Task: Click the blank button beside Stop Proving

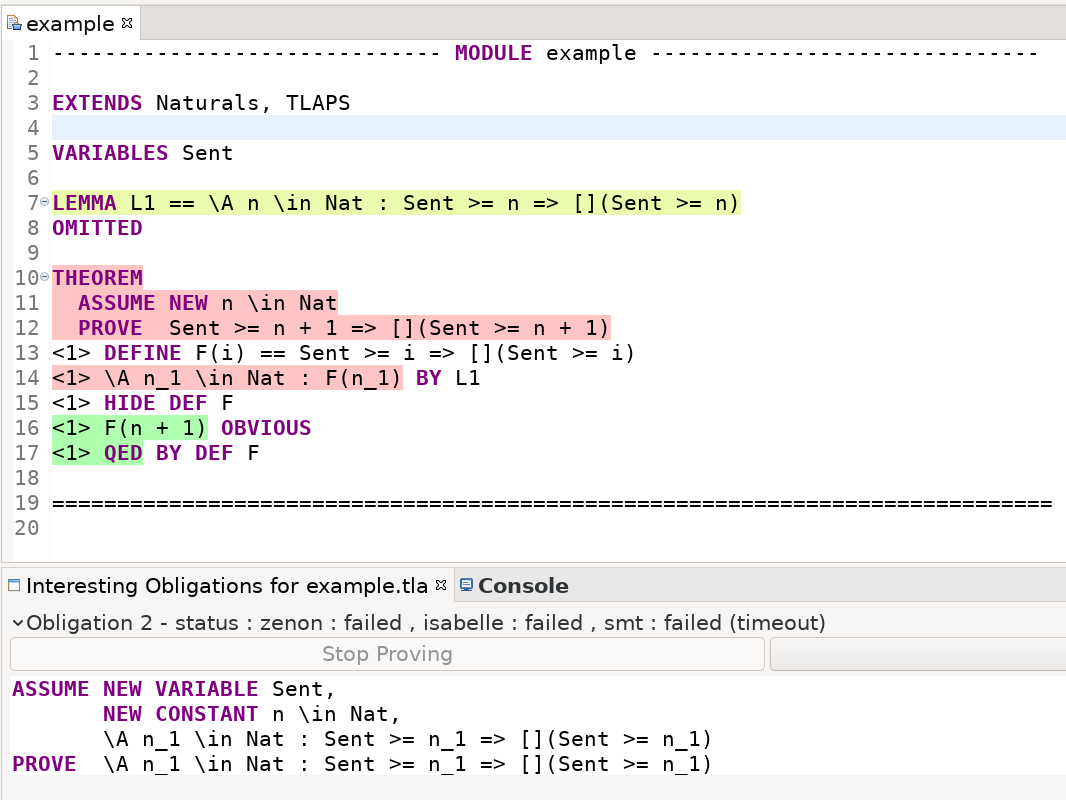Action: pyautogui.click(x=916, y=654)
